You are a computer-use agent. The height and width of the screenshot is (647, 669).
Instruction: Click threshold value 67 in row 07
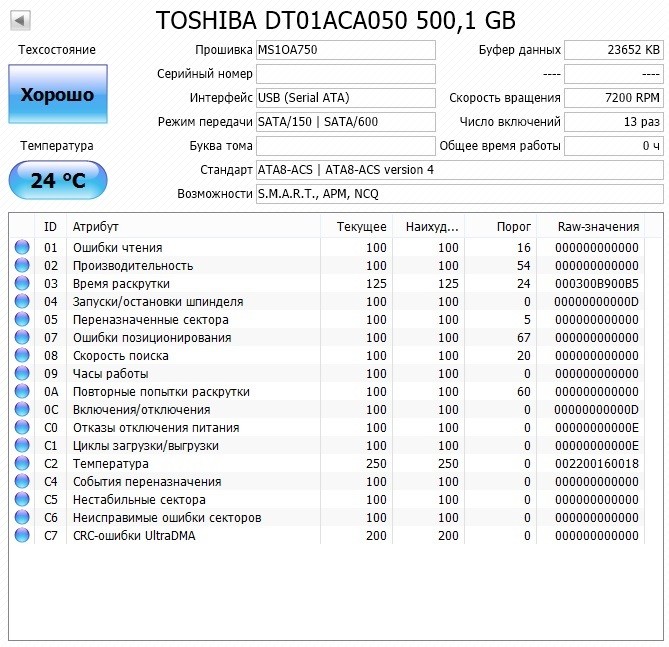pos(524,338)
